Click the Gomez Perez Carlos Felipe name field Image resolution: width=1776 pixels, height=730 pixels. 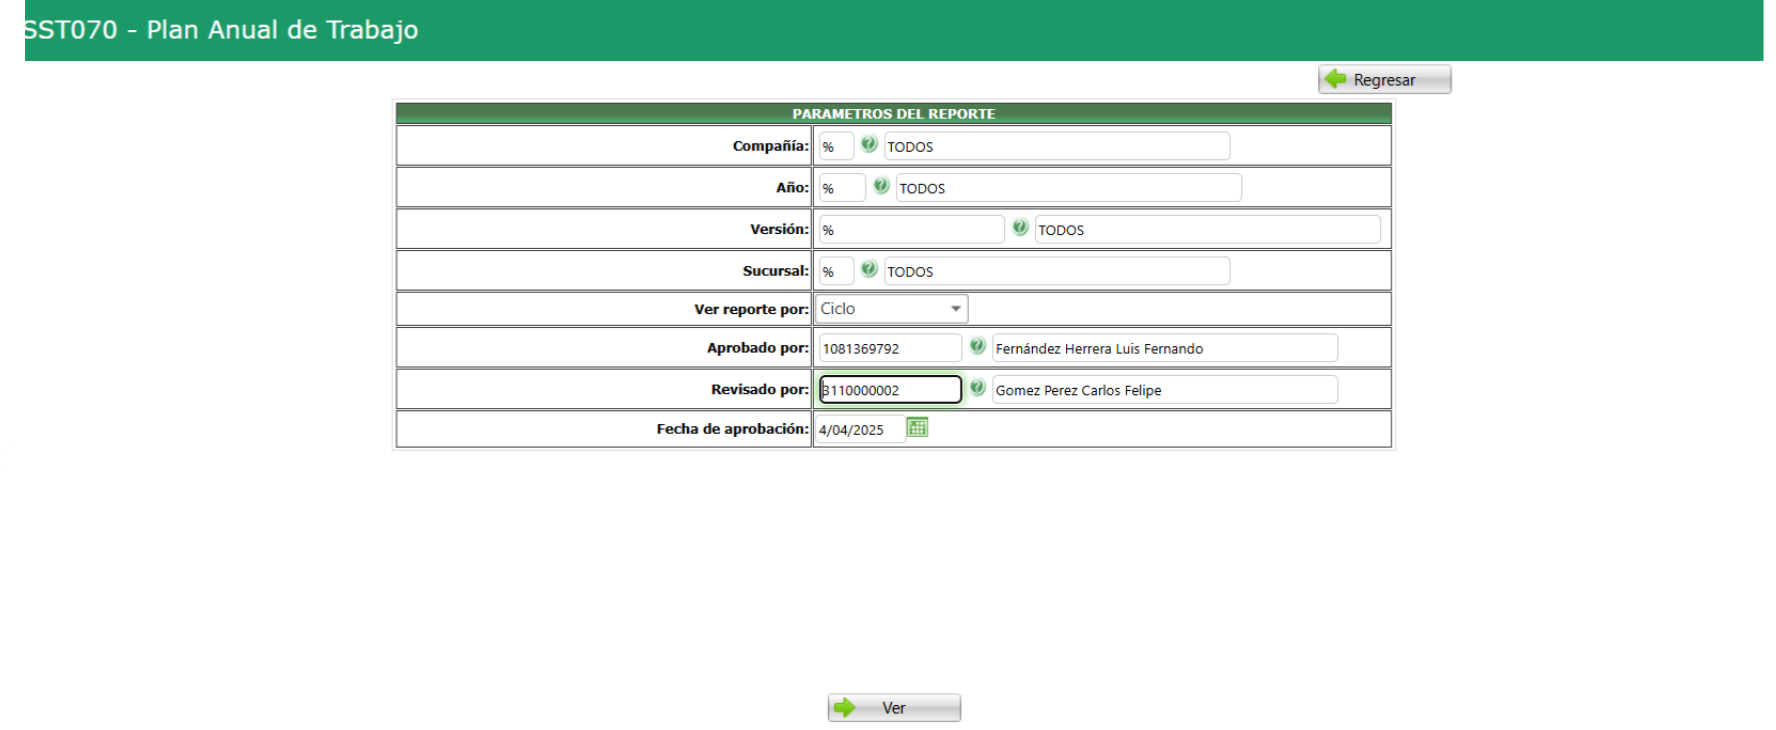(x=1165, y=390)
